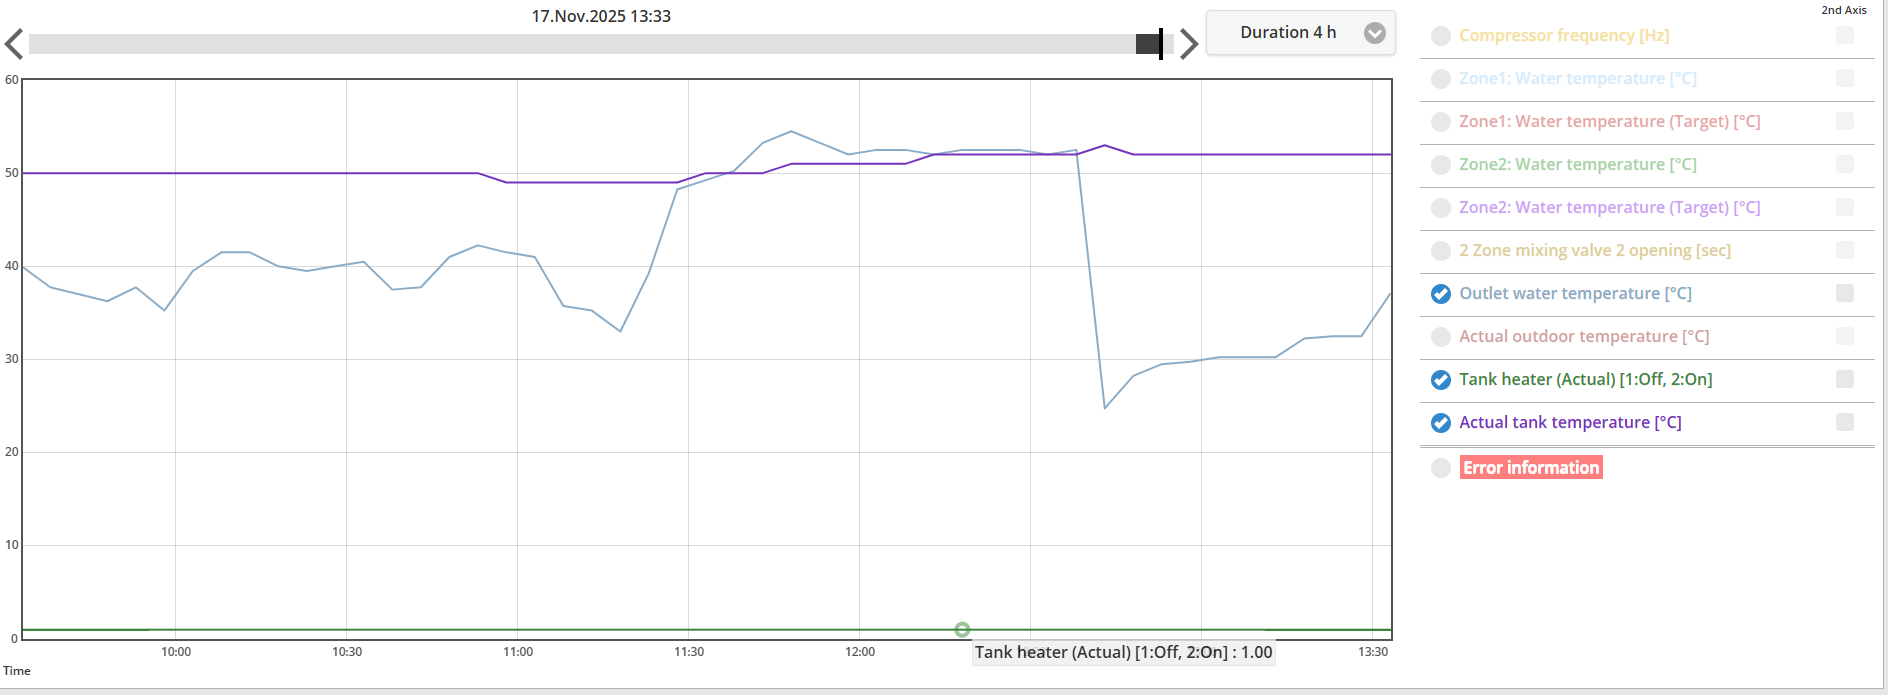The image size is (1888, 695).
Task: Click the dropdown chevron icon beside Duration
Action: pyautogui.click(x=1375, y=33)
